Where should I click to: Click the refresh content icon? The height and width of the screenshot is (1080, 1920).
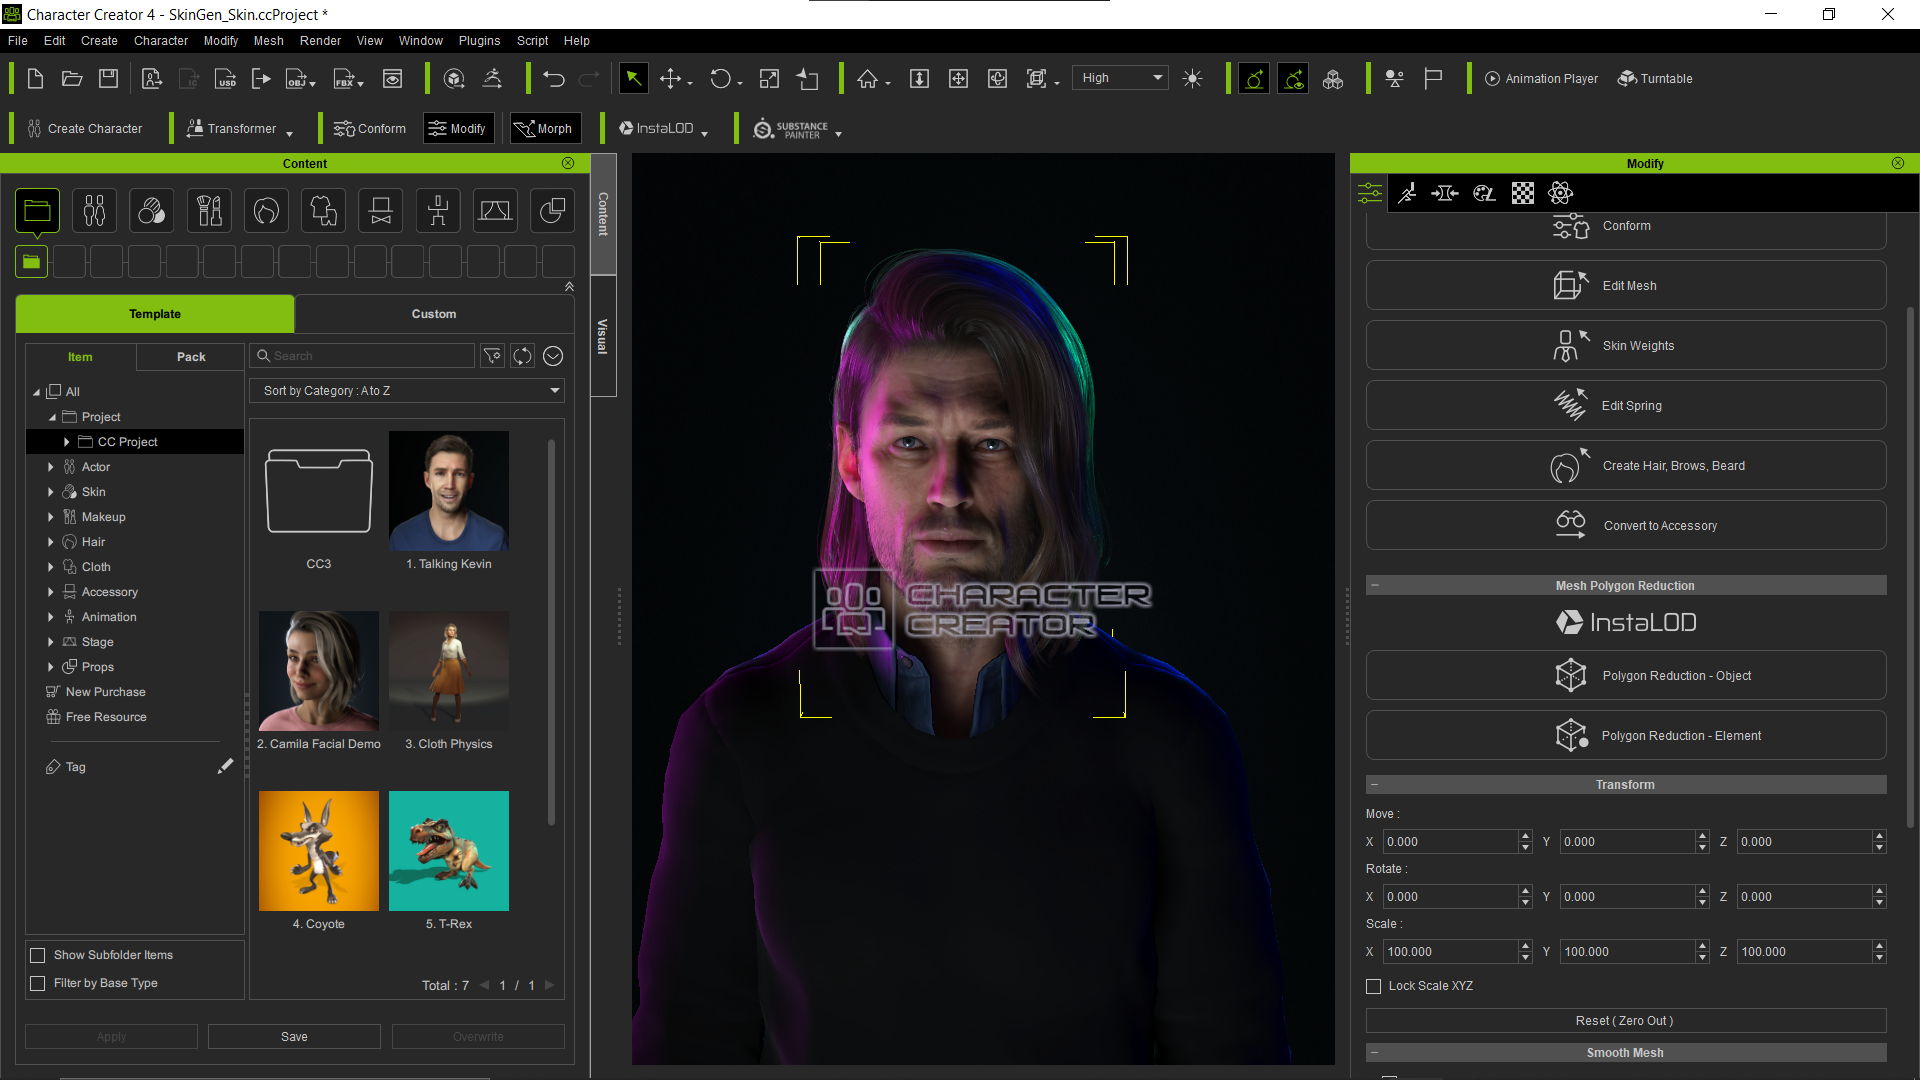point(523,356)
